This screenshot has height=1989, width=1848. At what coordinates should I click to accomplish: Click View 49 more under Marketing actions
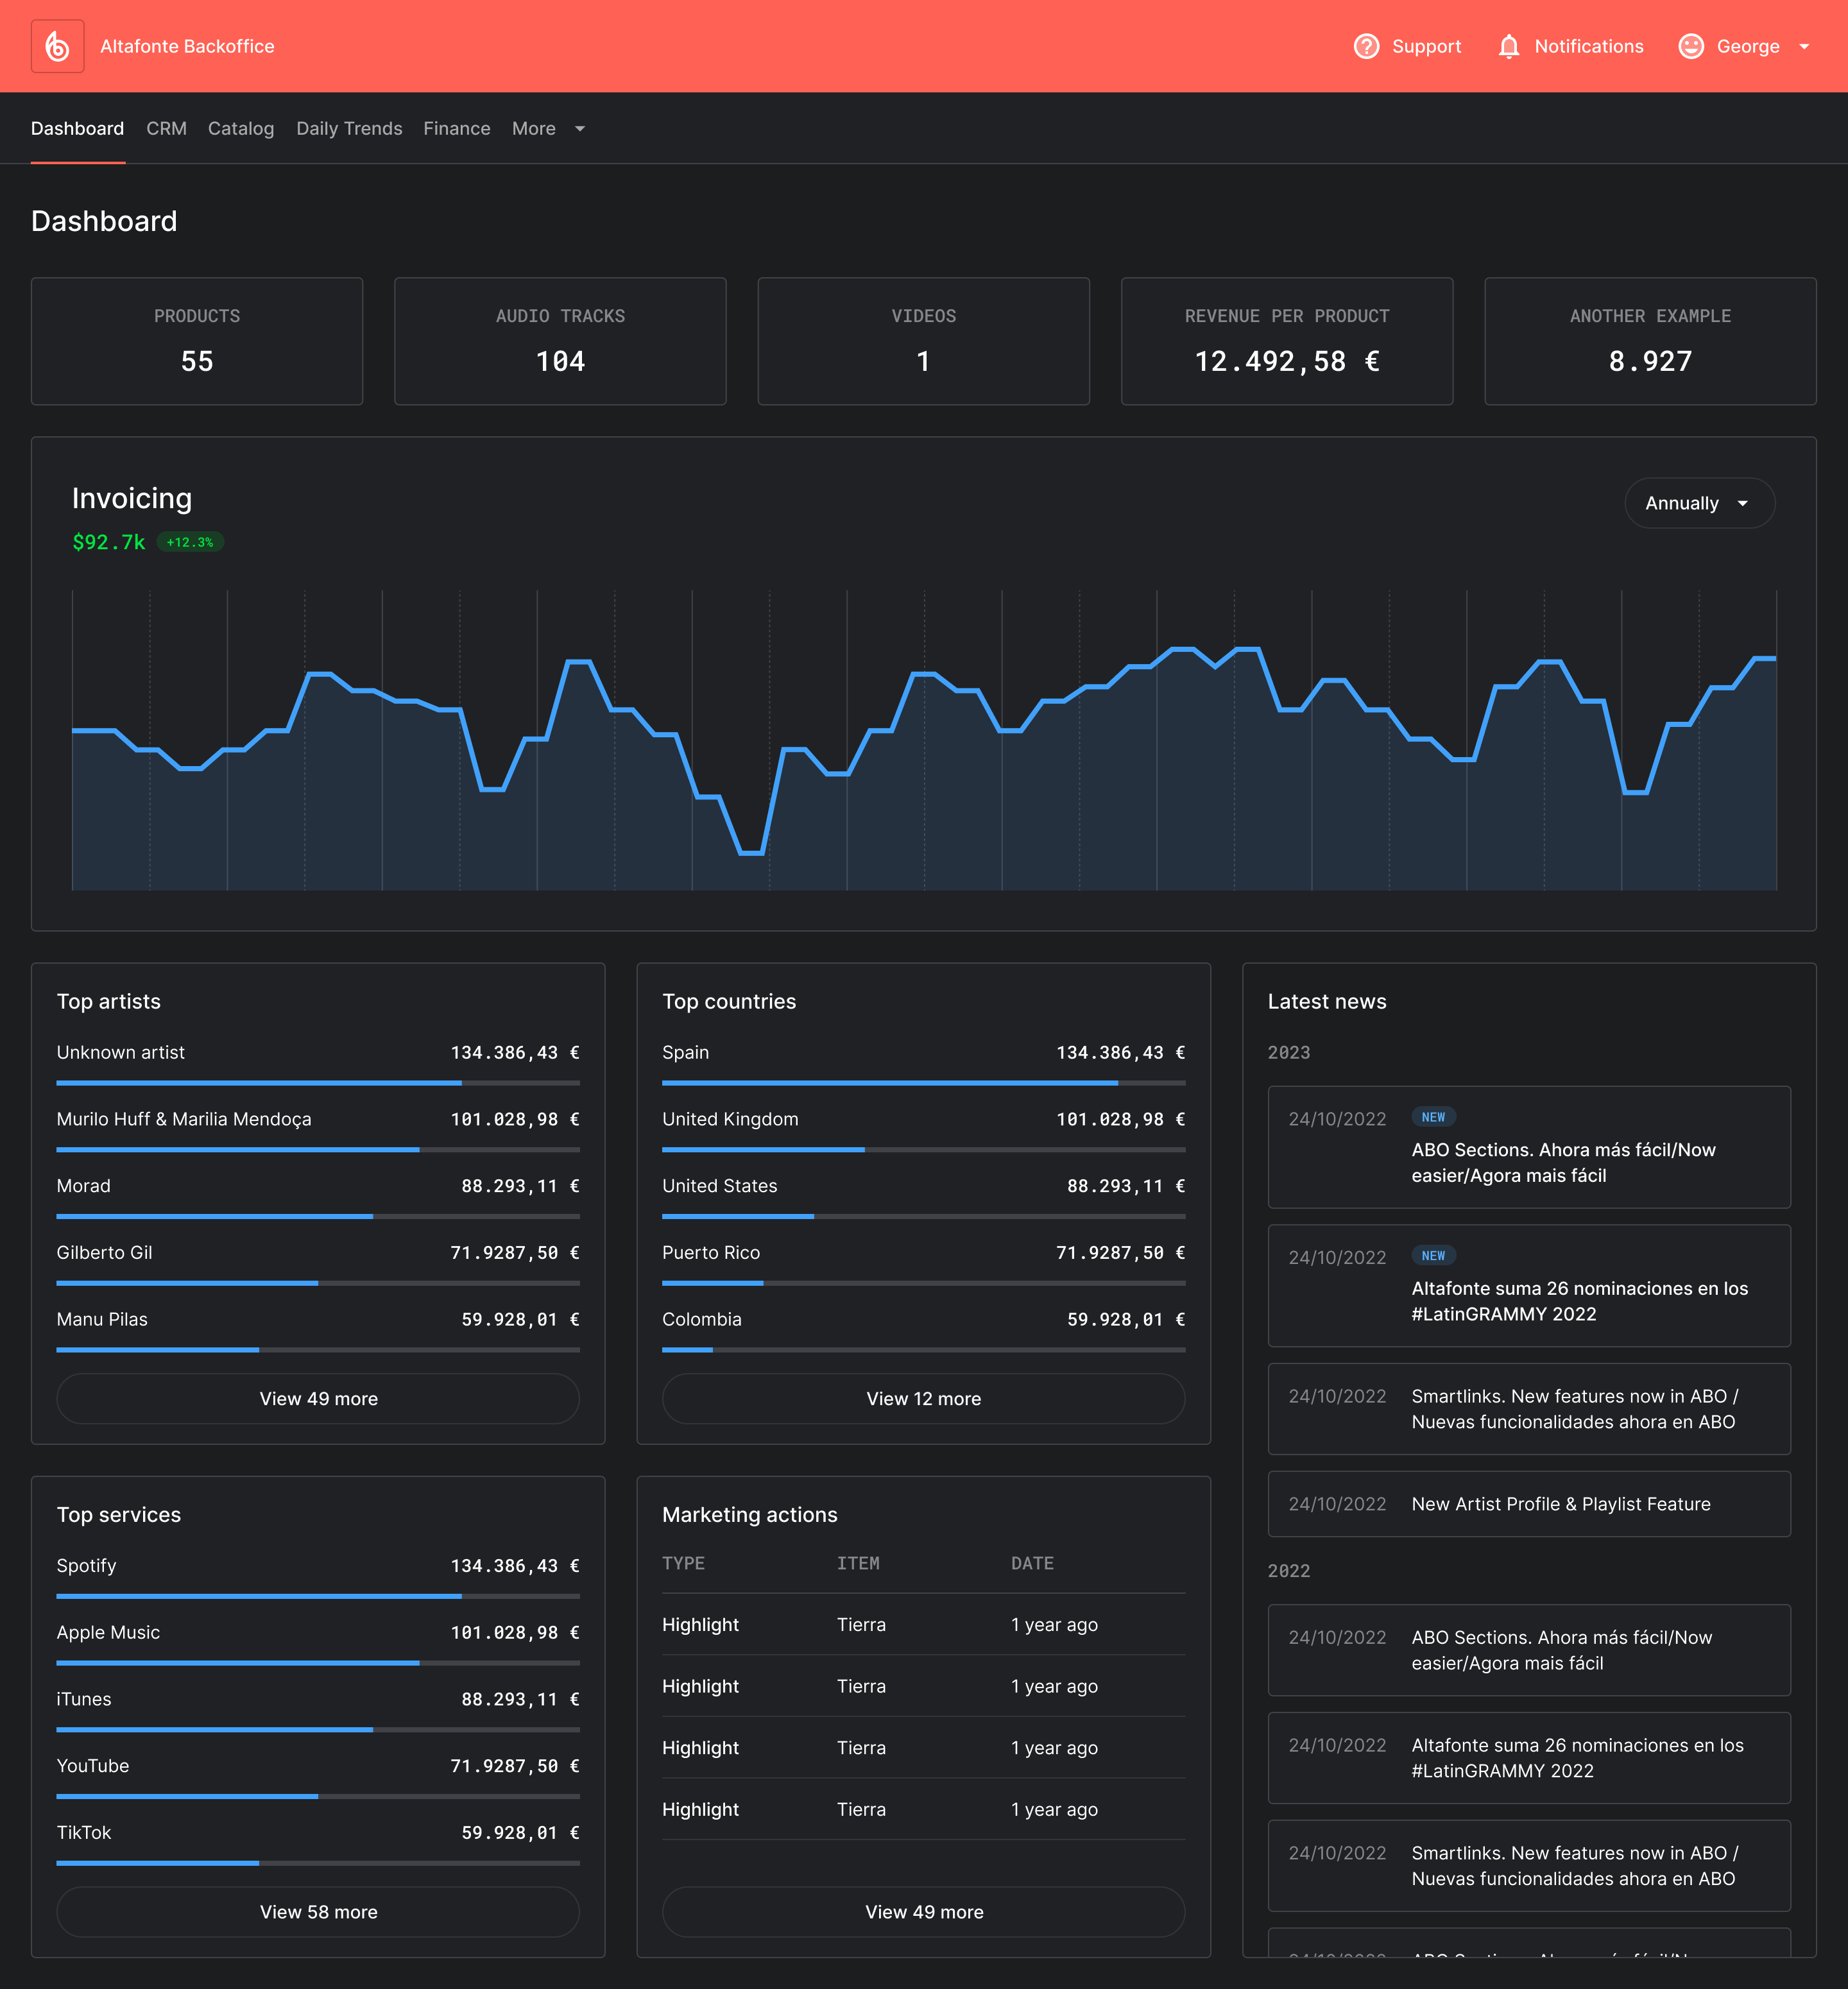[x=923, y=1911]
